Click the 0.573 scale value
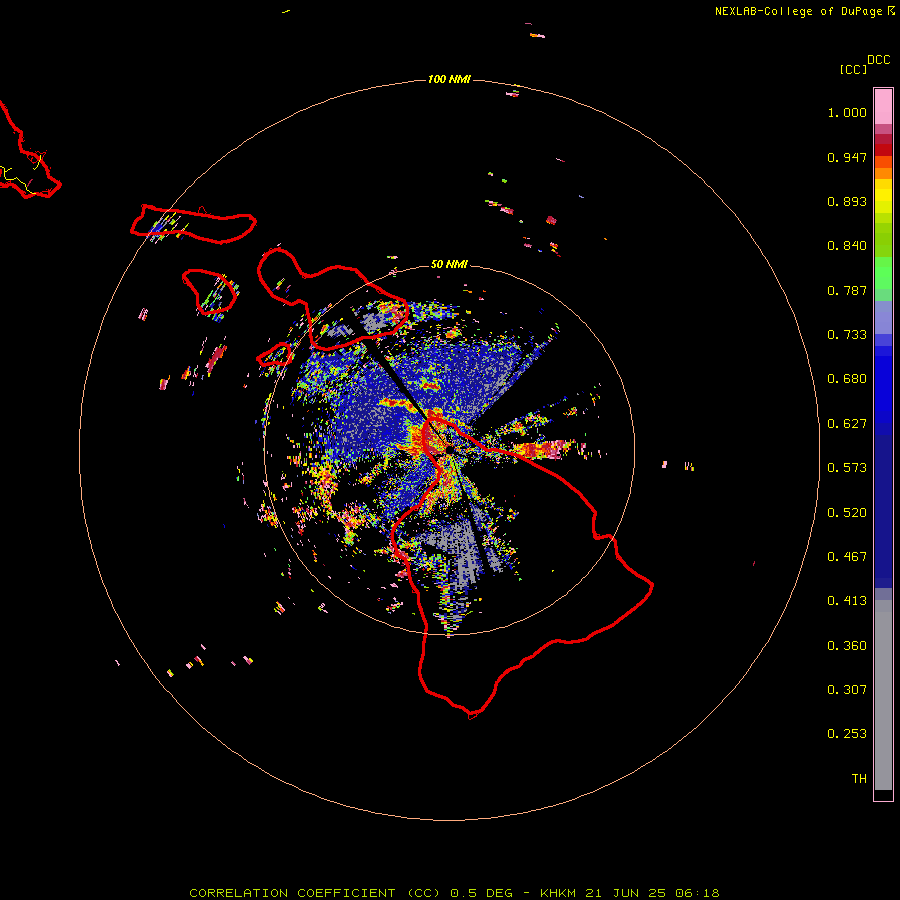The image size is (900, 900). pyautogui.click(x=847, y=468)
